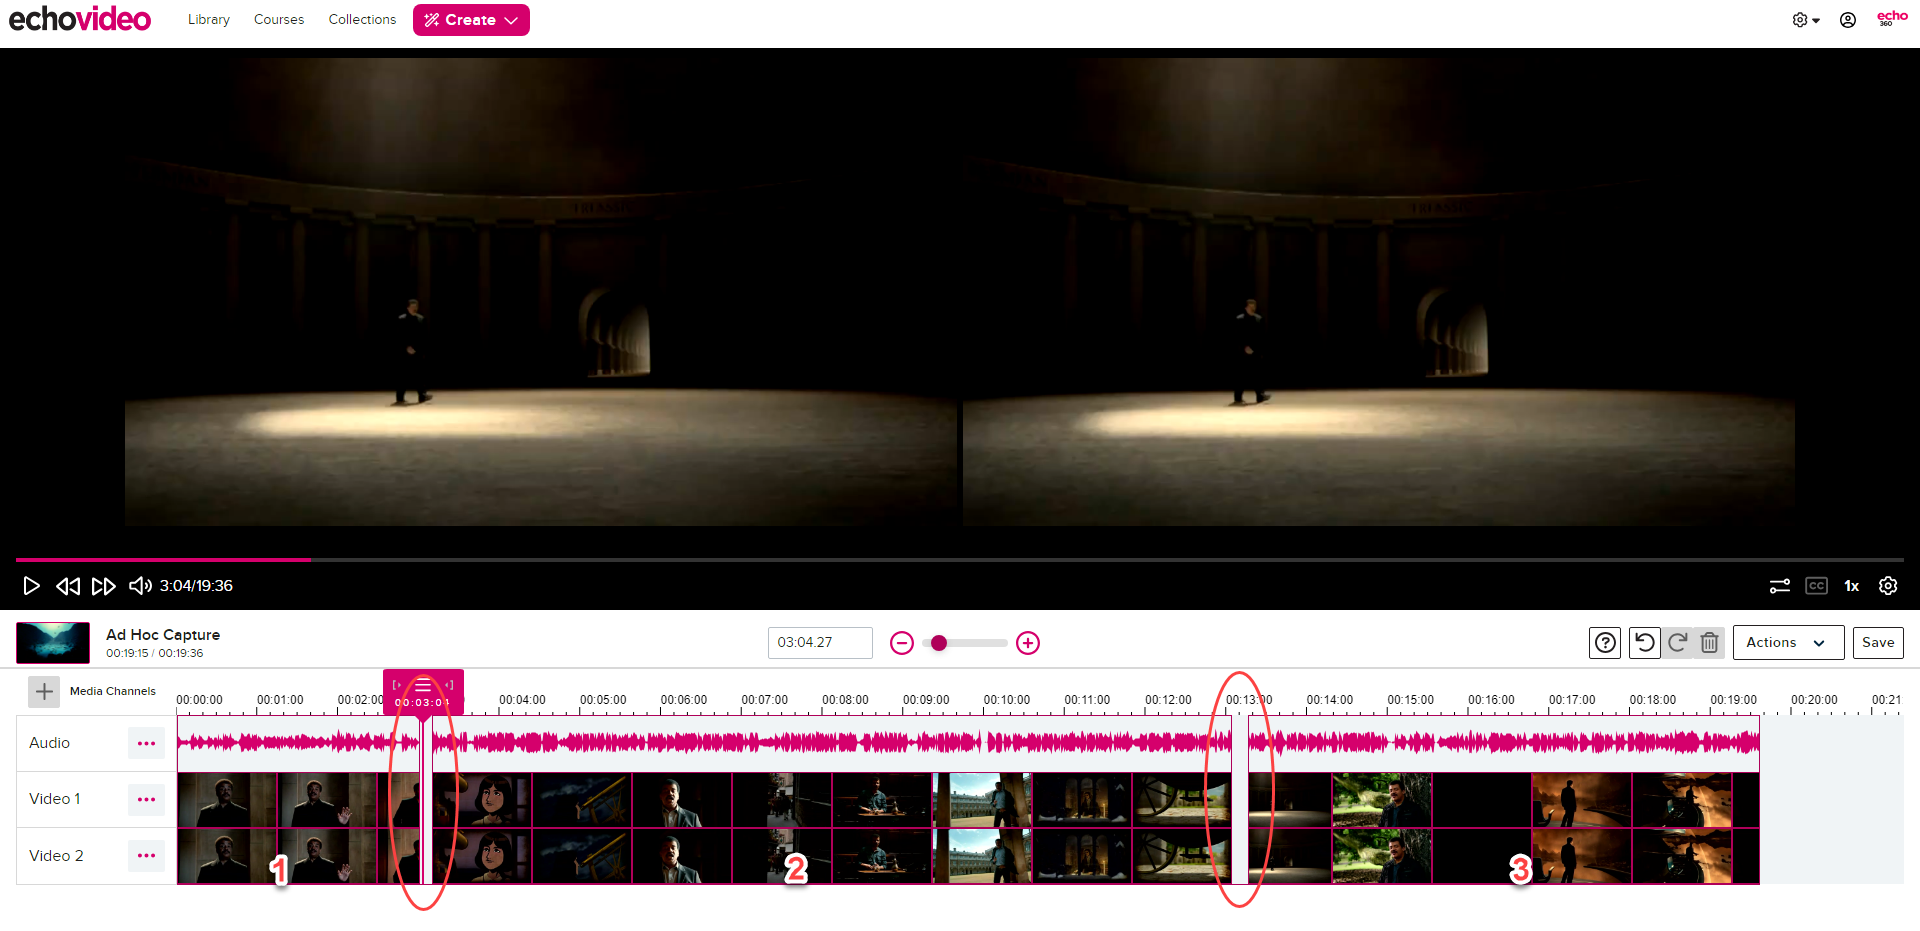Image resolution: width=1920 pixels, height=931 pixels.
Task: Zoom in timeline with plus icon
Action: click(x=1028, y=643)
